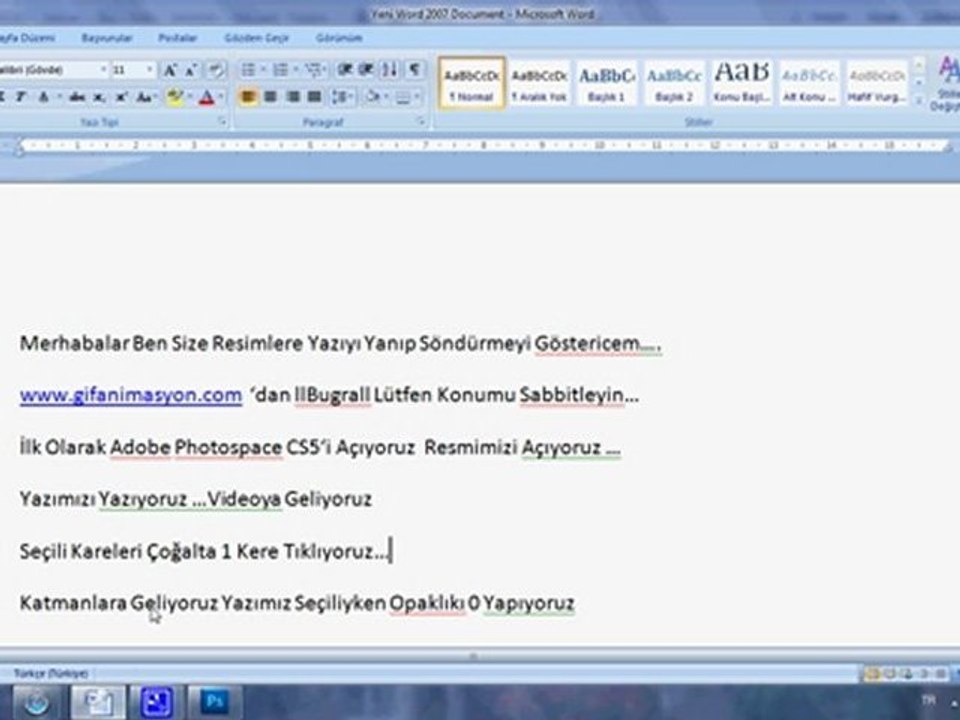Open the Başvurular tab
Screen dimensions: 960x720
pos(107,38)
